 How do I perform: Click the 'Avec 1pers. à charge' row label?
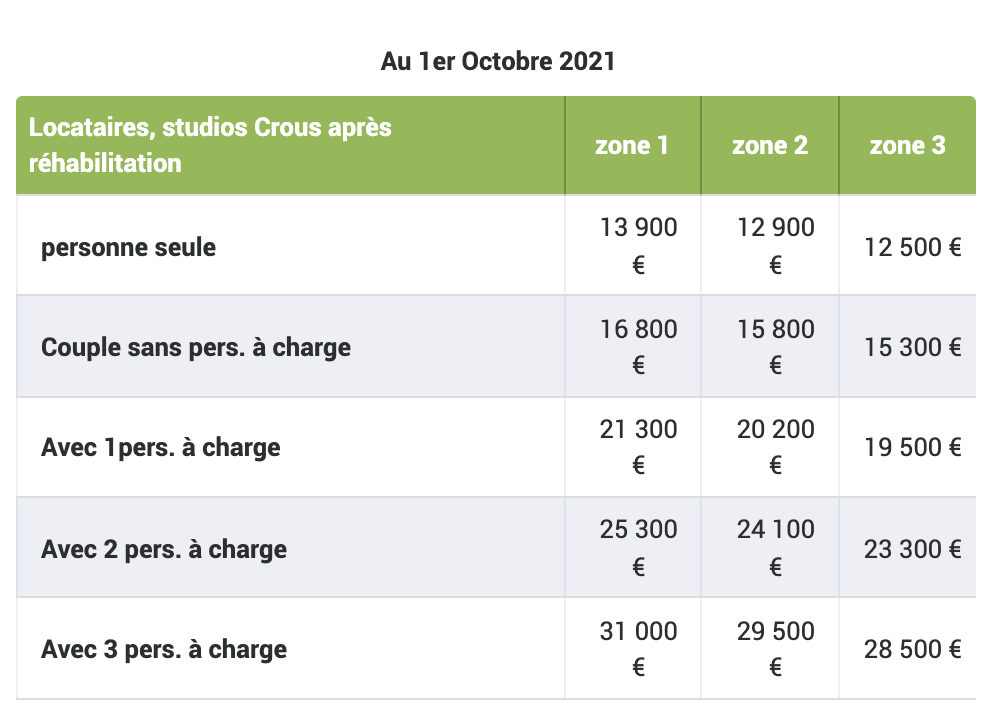pyautogui.click(x=161, y=447)
